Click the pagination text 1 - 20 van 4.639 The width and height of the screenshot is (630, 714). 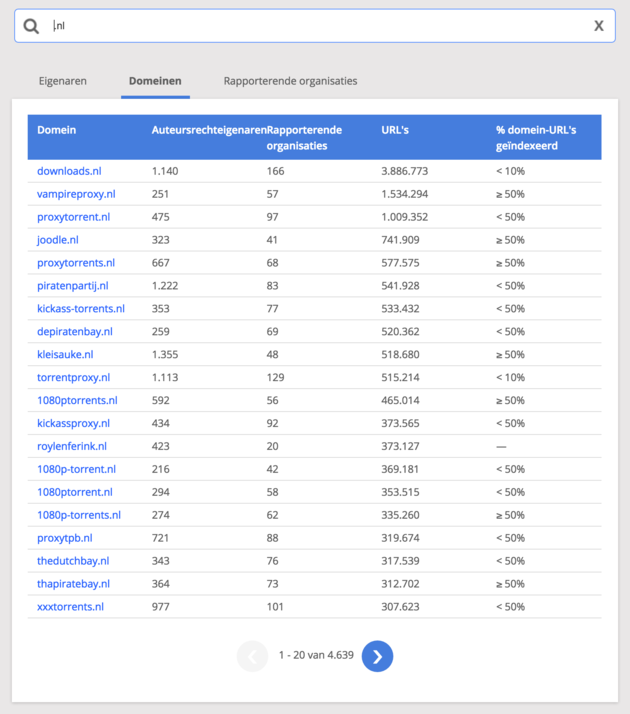point(316,655)
